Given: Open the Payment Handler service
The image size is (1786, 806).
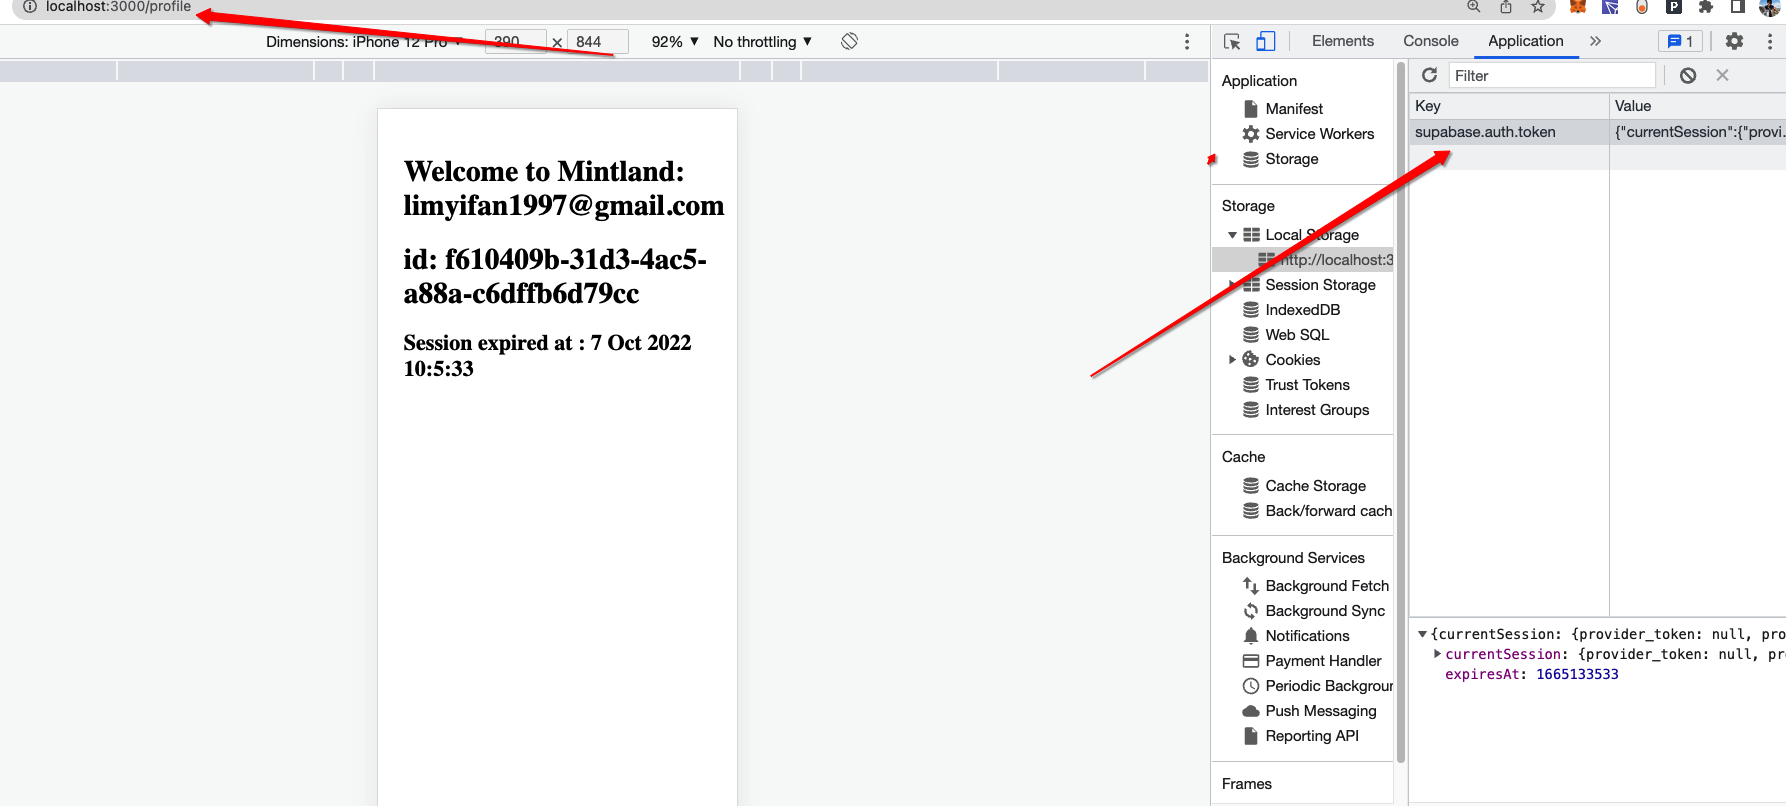Looking at the screenshot, I should click(1323, 661).
